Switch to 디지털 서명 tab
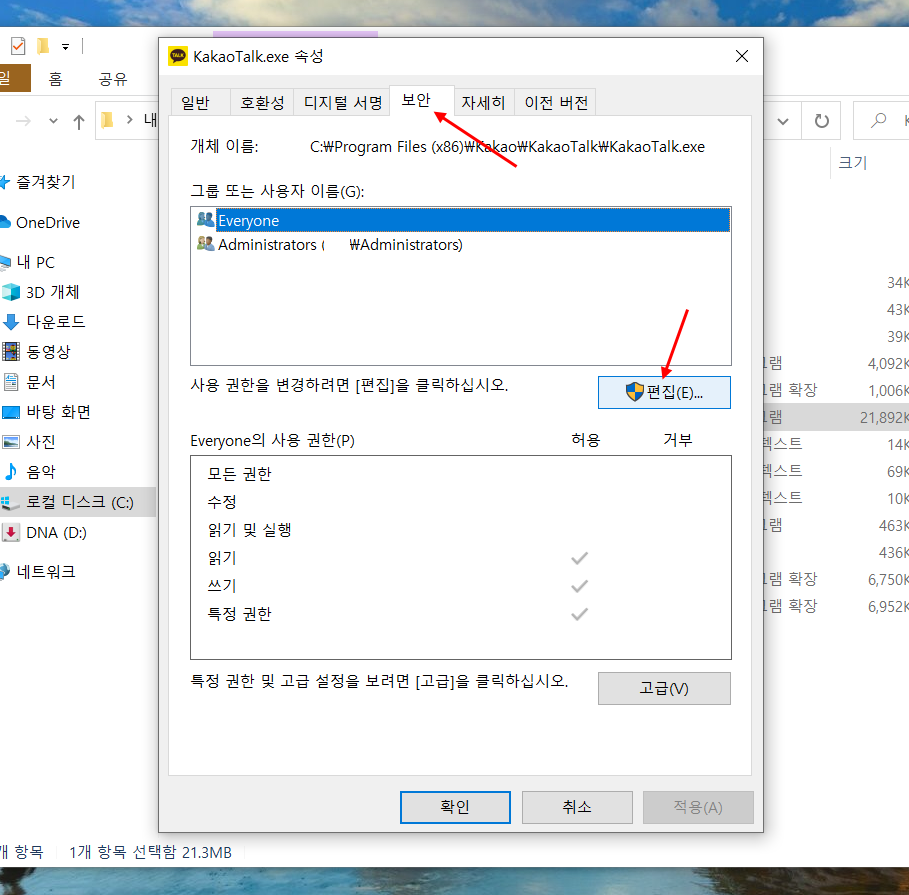909x895 pixels. point(342,103)
